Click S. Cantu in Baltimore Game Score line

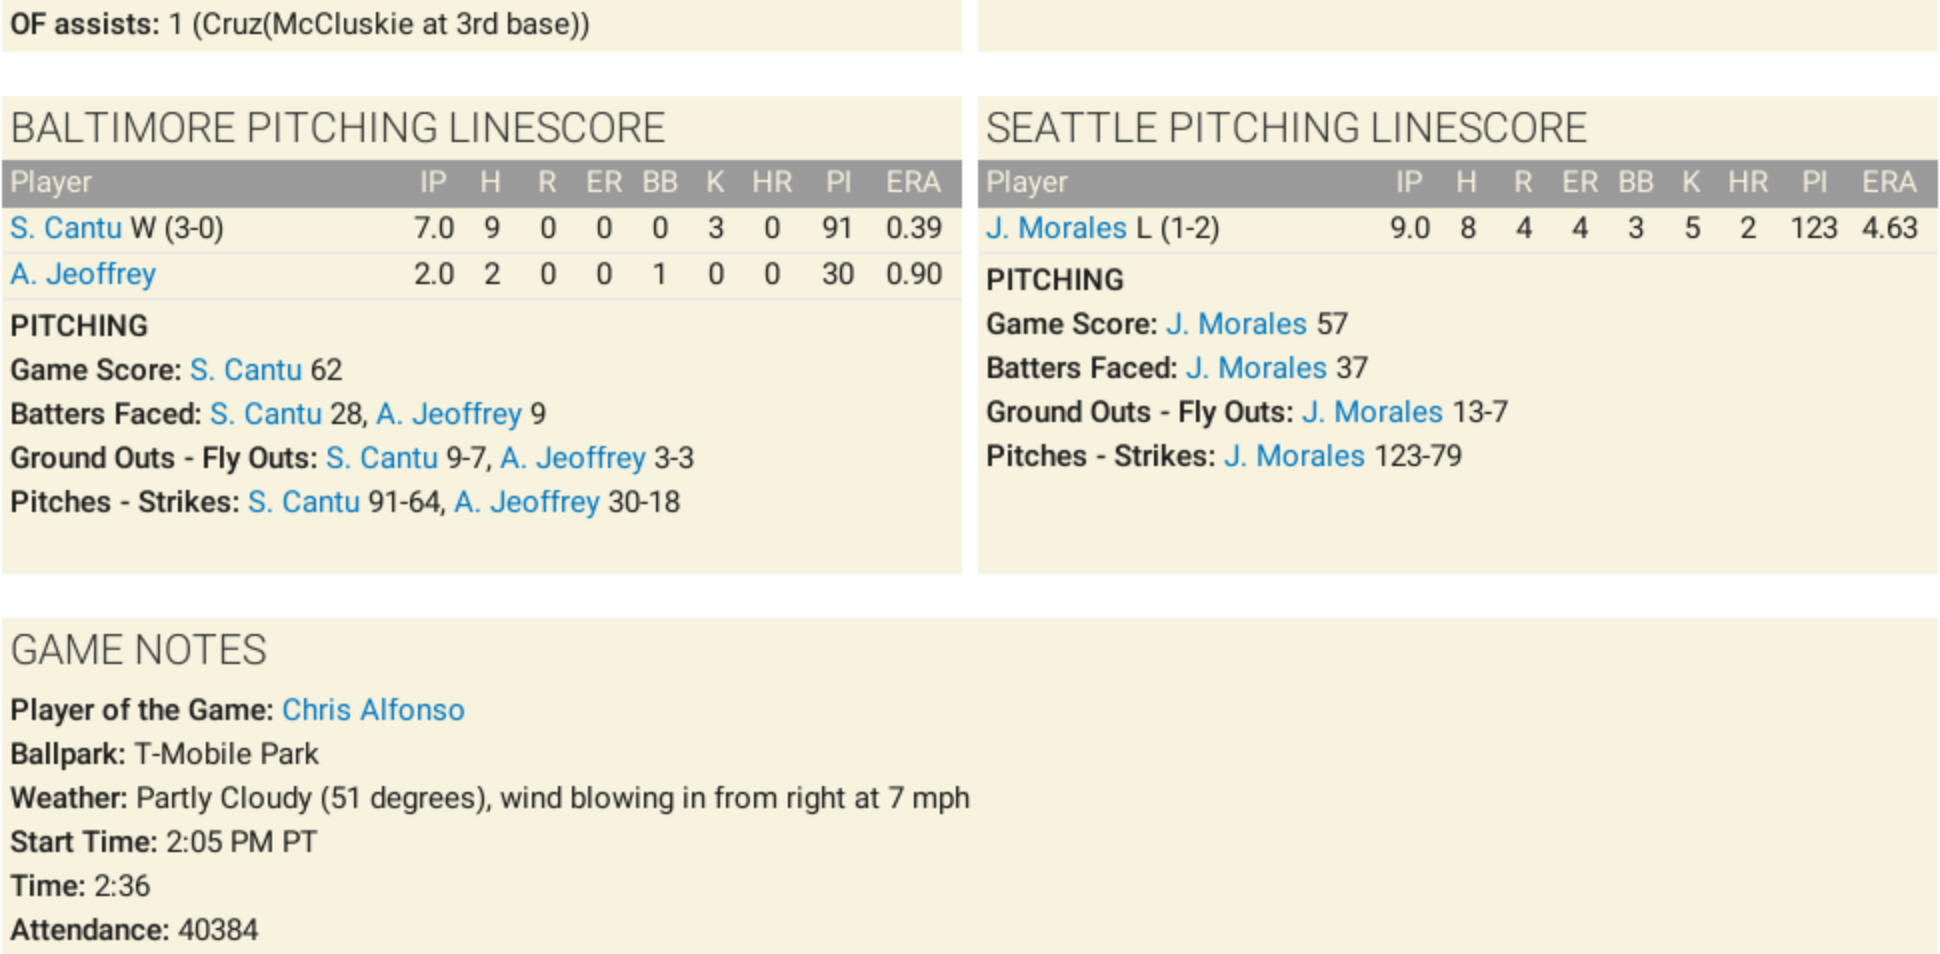245,370
